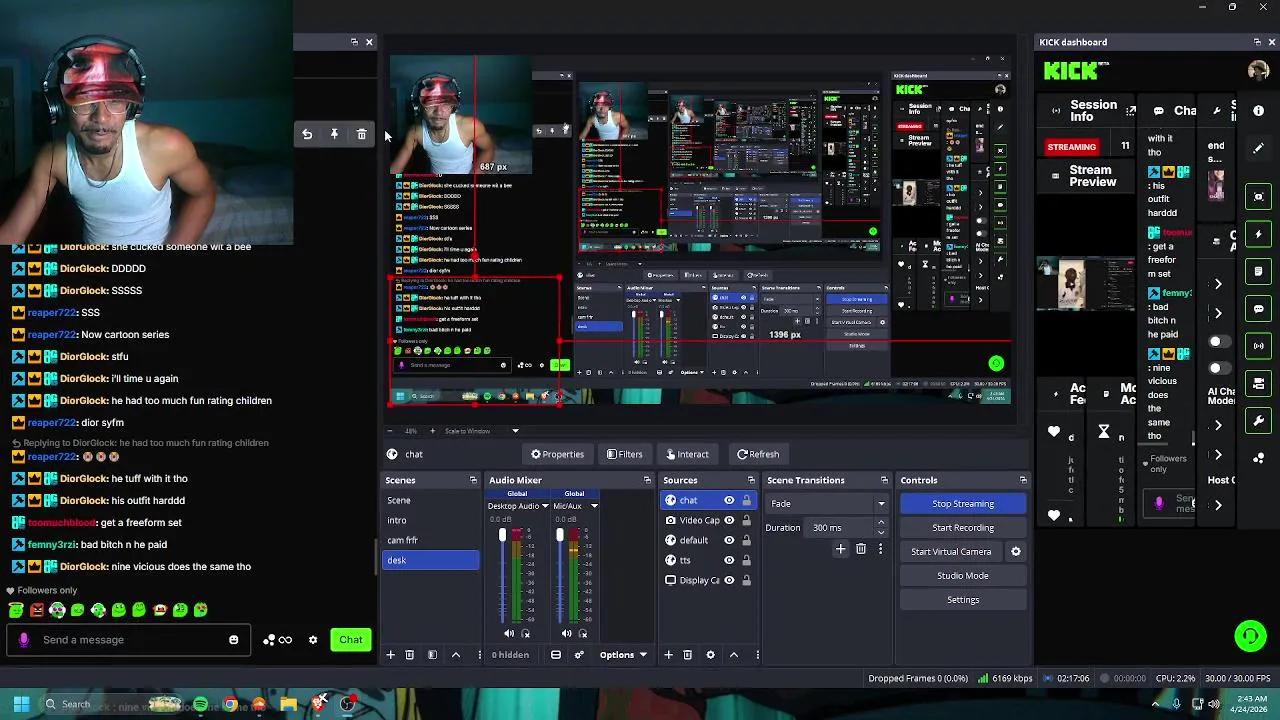Viewport: 1280px width, 720px height.
Task: Click green Chat send button
Action: pos(351,640)
